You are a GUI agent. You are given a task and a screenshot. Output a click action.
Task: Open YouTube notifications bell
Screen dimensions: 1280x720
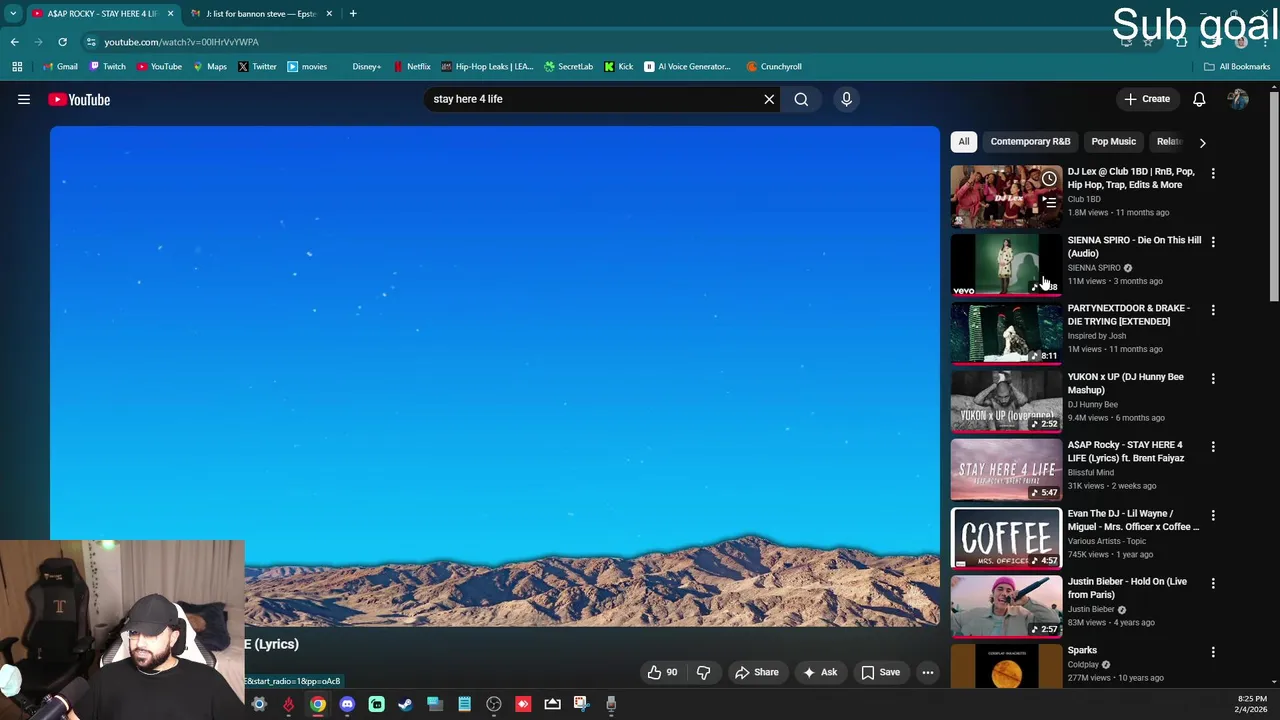click(1199, 99)
